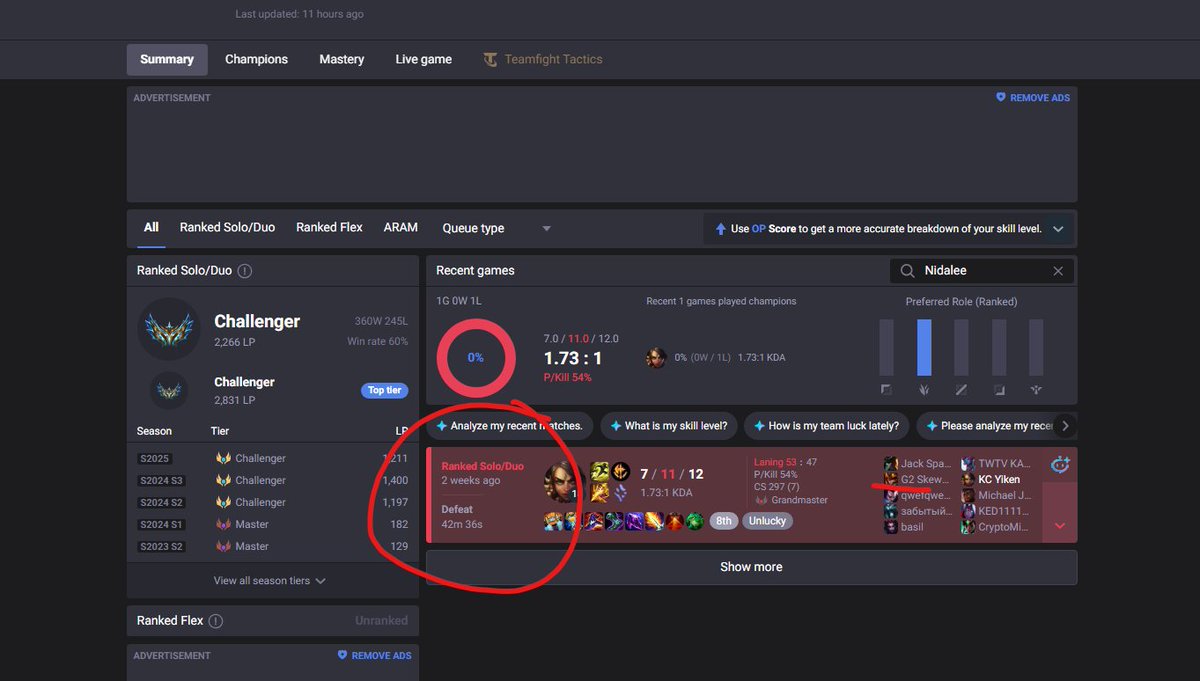Image resolution: width=1200 pixels, height=681 pixels.
Task: Click the support role bar
Action: [x=1036, y=347]
